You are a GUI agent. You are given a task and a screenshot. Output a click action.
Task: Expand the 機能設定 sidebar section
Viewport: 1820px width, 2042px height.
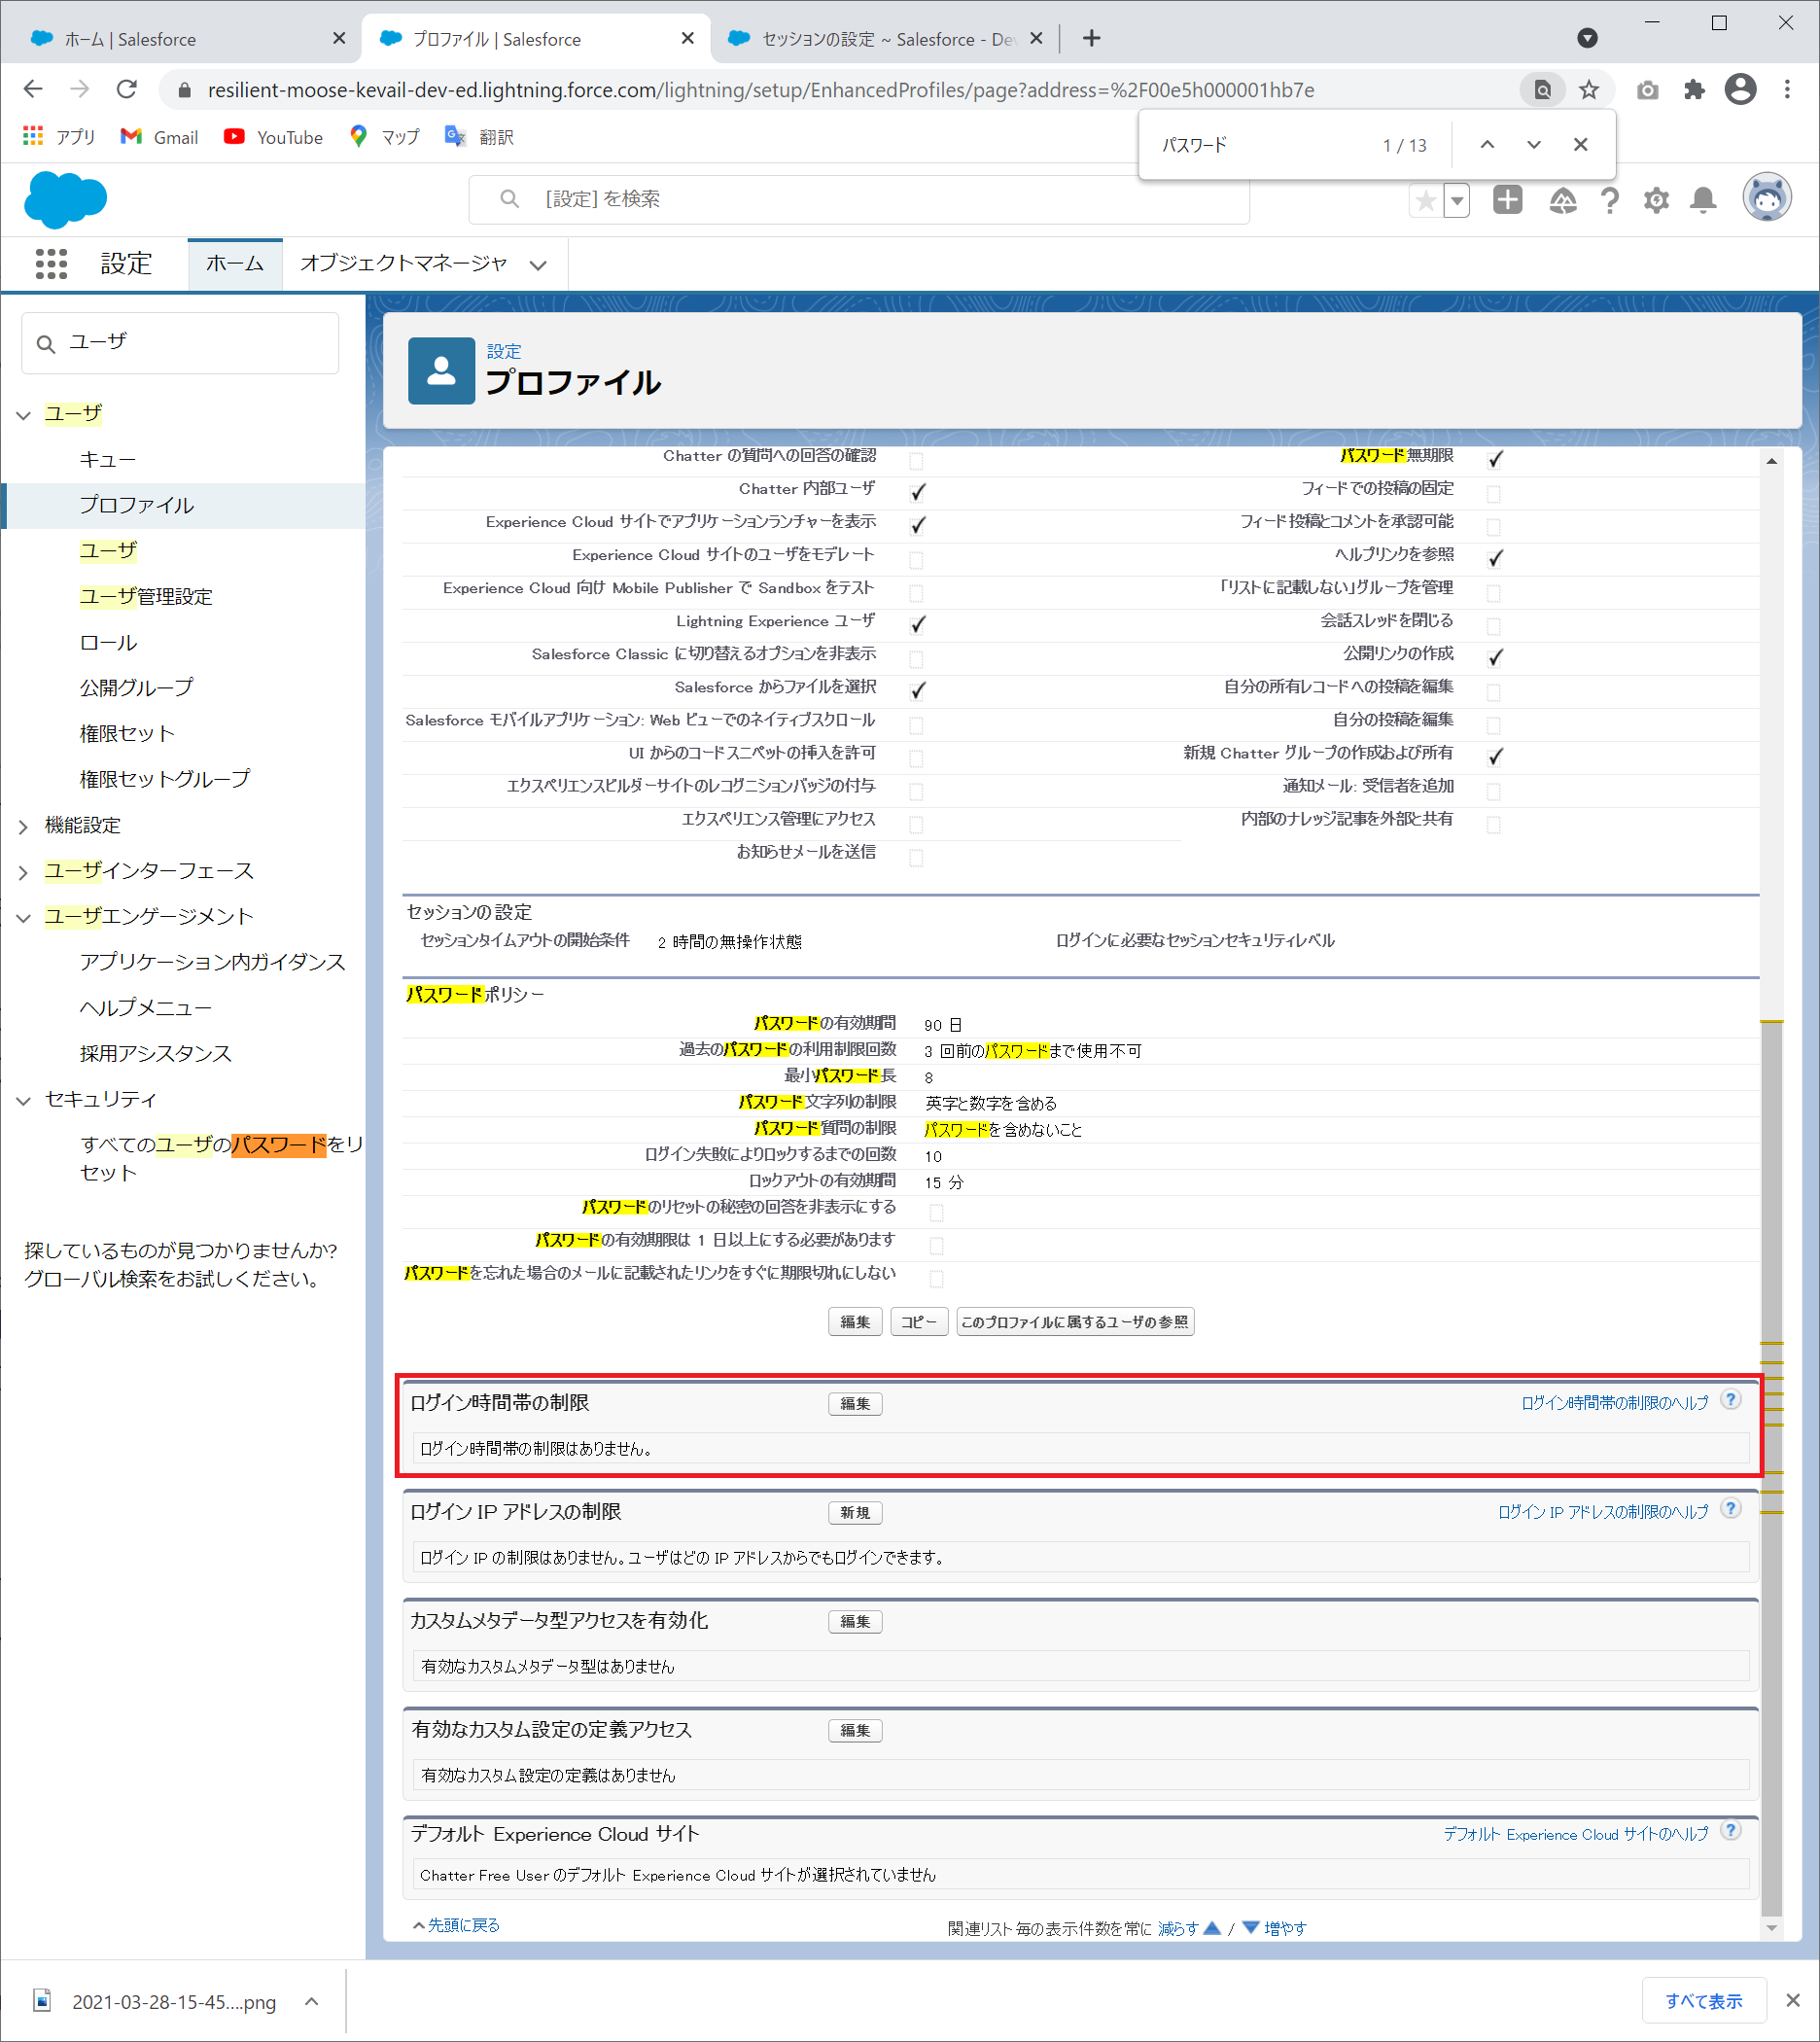(x=24, y=827)
